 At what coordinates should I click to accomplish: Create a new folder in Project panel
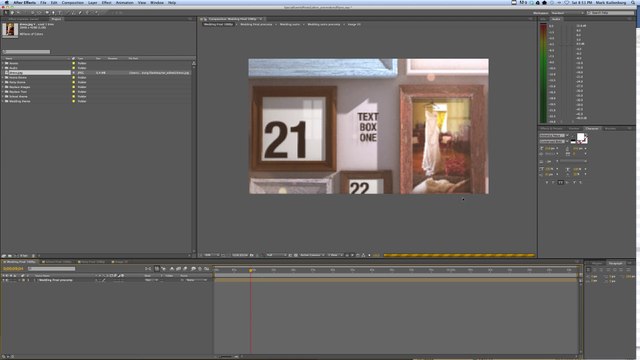click(x=9, y=256)
